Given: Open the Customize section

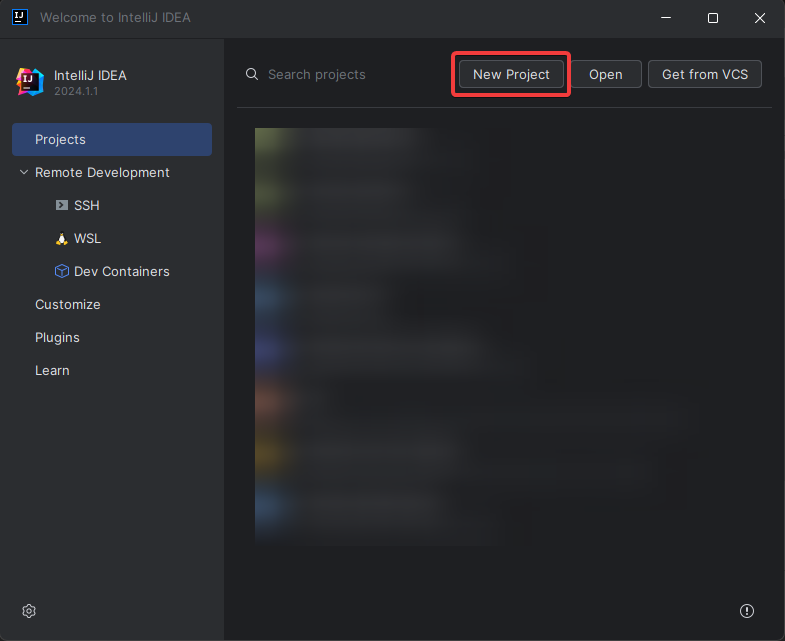Looking at the screenshot, I should point(68,305).
